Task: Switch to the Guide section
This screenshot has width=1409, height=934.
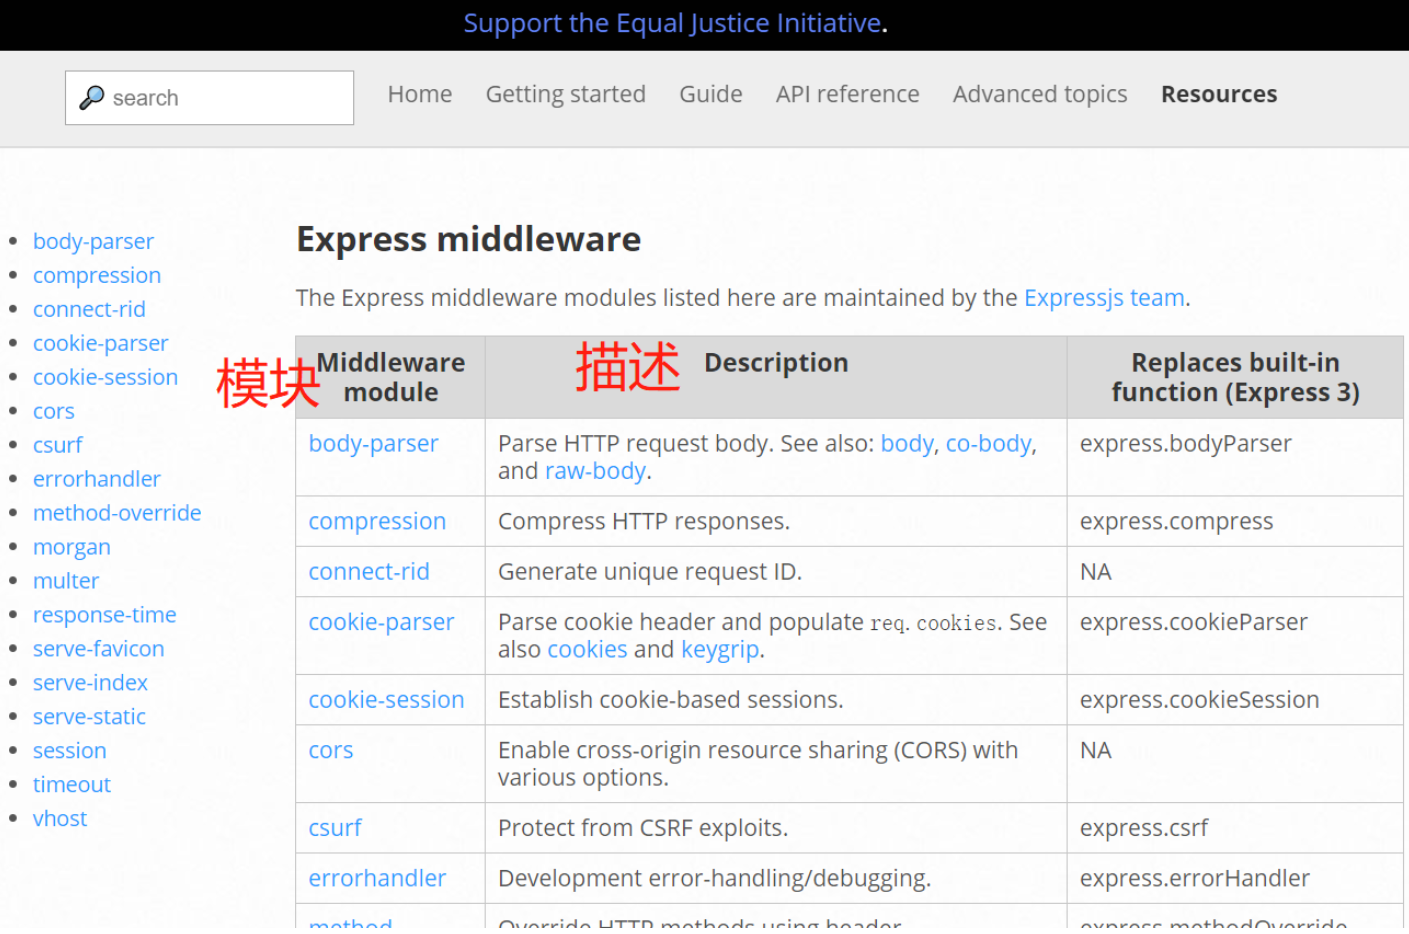Action: (710, 93)
